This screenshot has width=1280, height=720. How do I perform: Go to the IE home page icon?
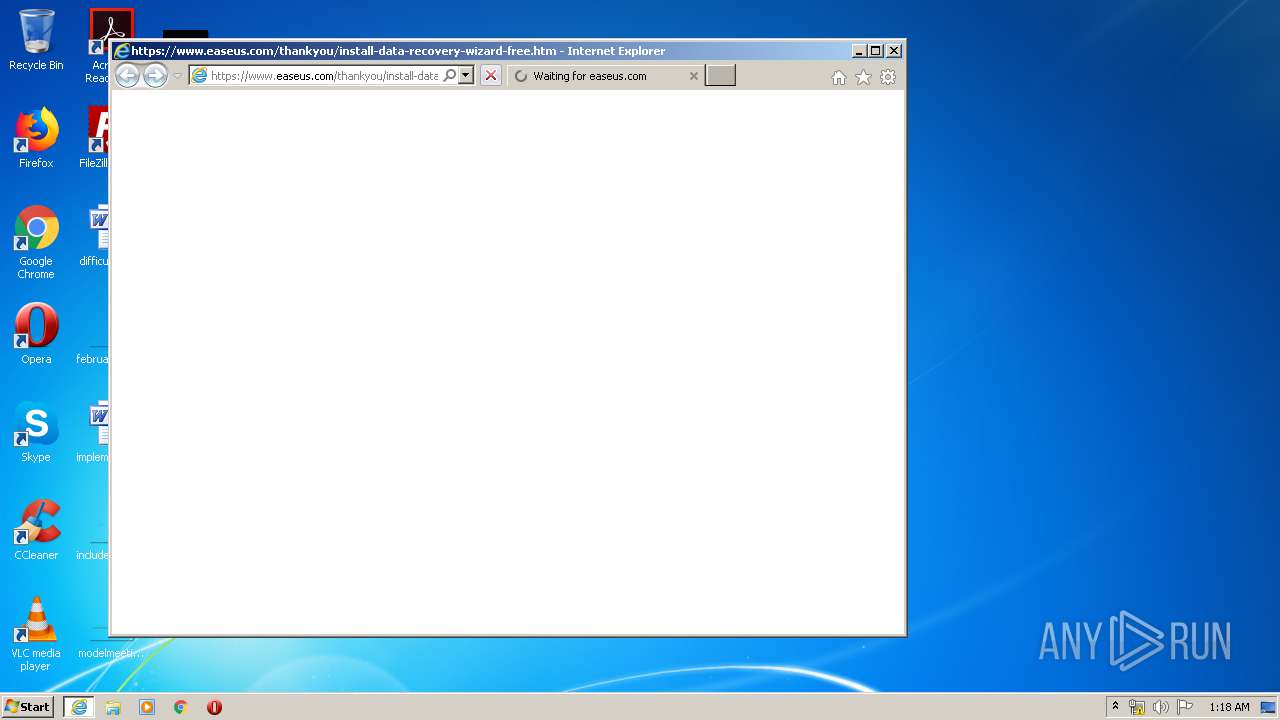[839, 77]
